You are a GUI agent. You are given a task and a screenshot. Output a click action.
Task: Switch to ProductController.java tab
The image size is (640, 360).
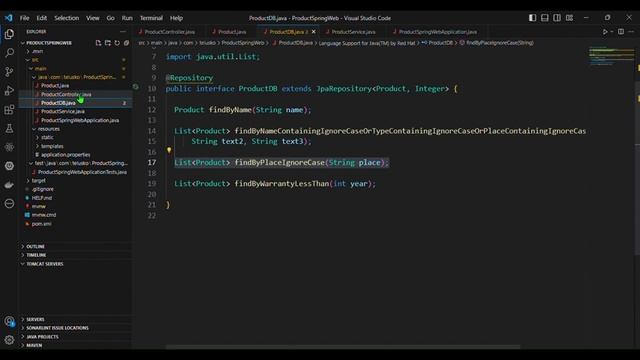tap(170, 32)
